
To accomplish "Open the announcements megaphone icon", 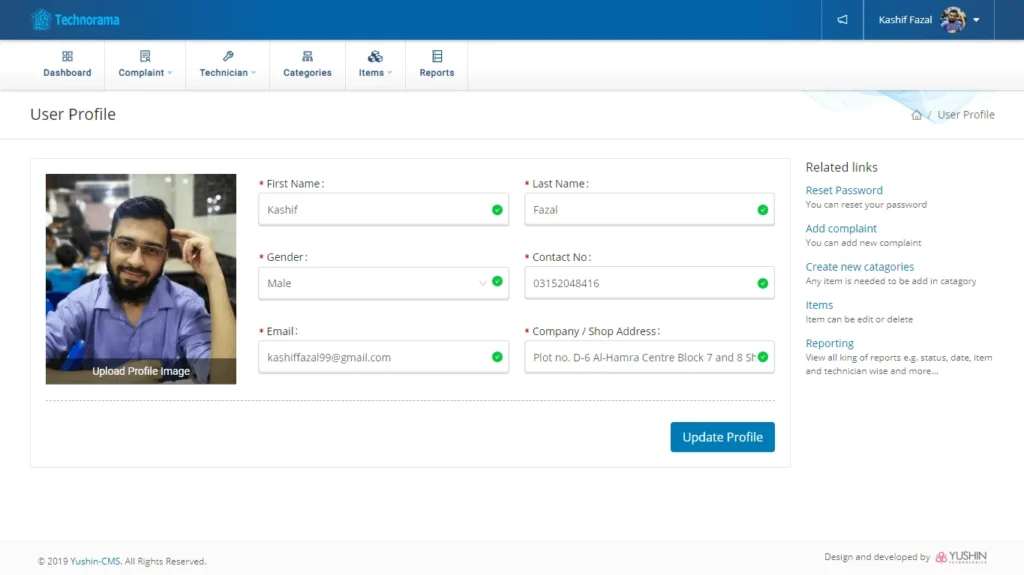I will (843, 20).
